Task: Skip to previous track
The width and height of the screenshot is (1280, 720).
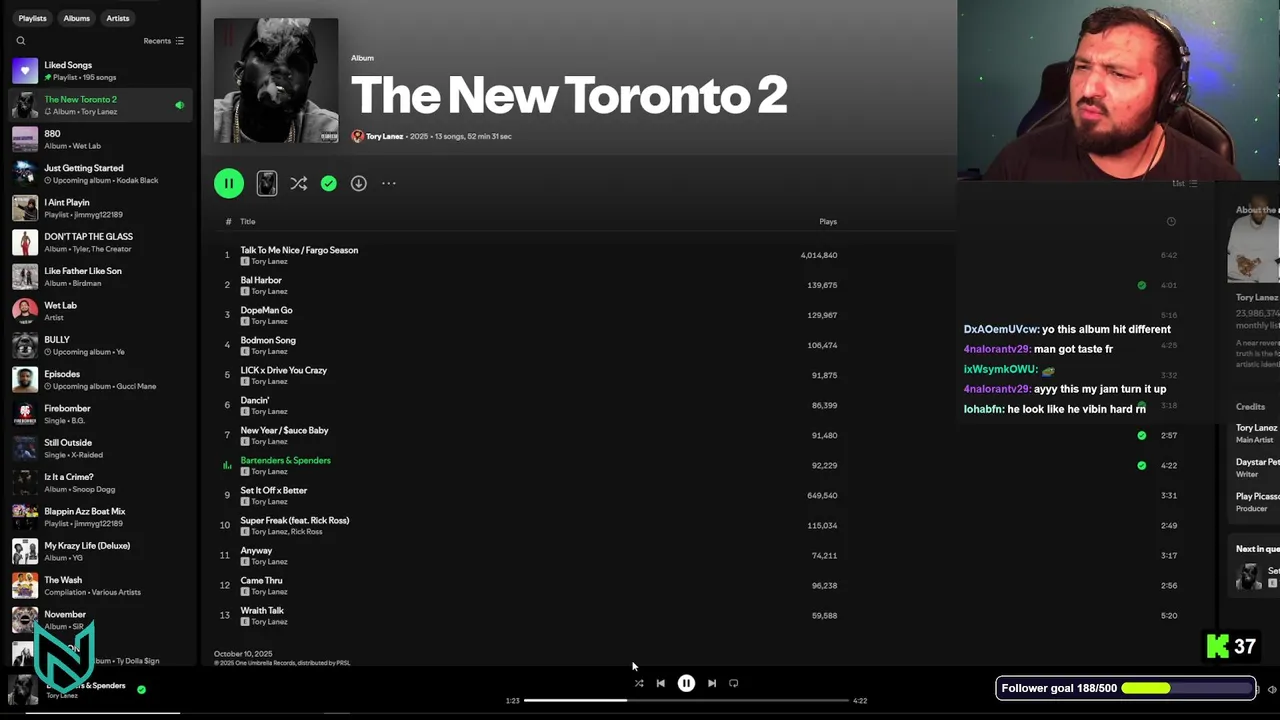Action: click(660, 683)
